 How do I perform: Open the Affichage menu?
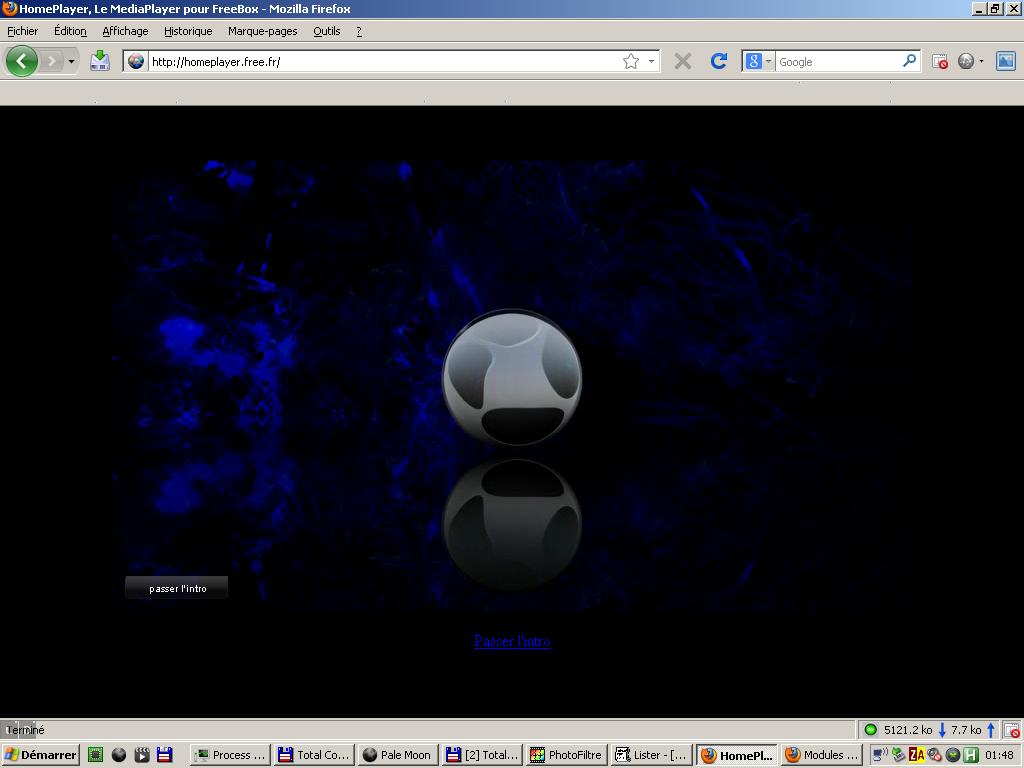(125, 31)
